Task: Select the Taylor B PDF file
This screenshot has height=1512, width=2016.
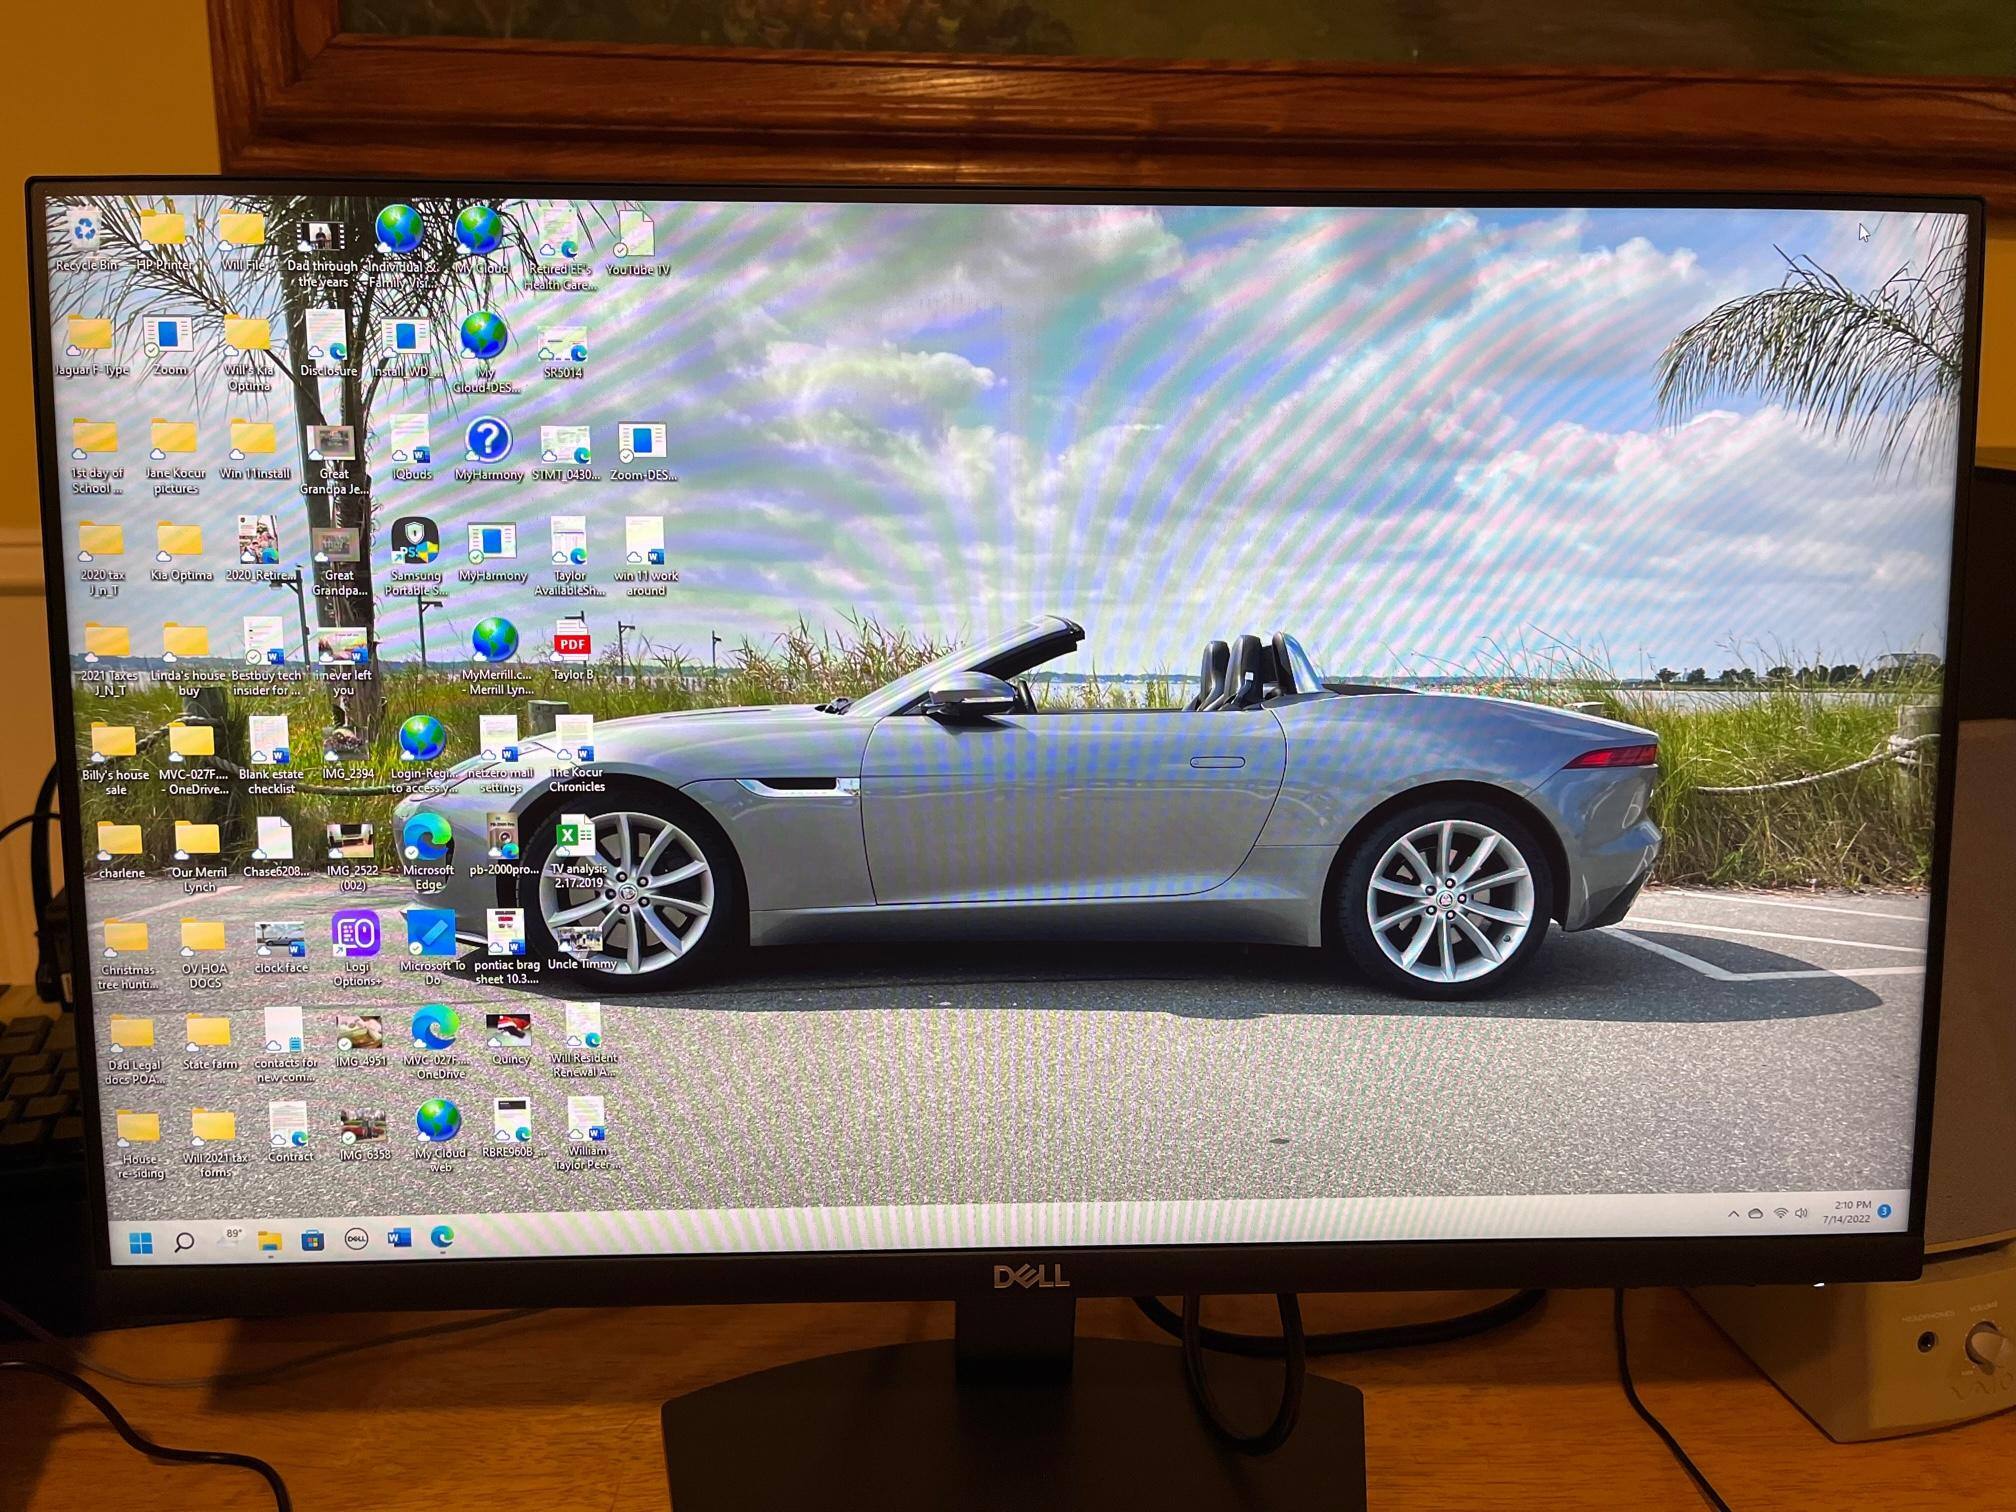Action: [x=572, y=644]
